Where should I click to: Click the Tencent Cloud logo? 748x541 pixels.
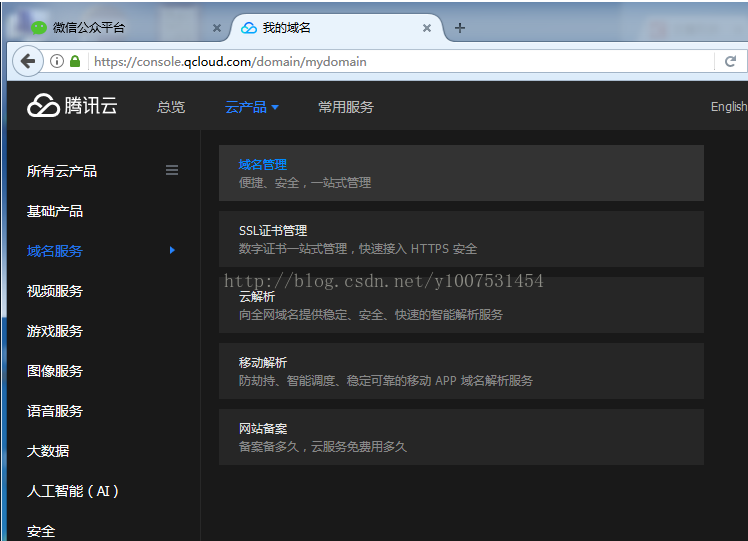[72, 106]
